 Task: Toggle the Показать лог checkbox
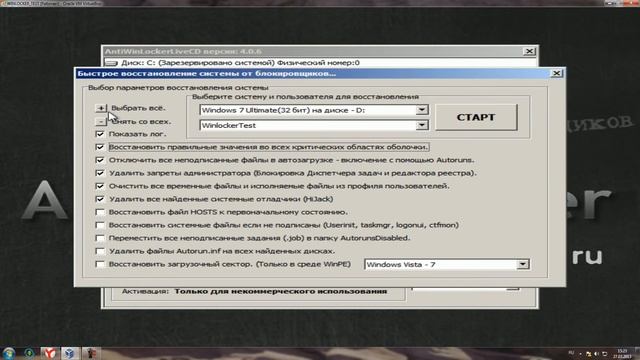(x=100, y=134)
